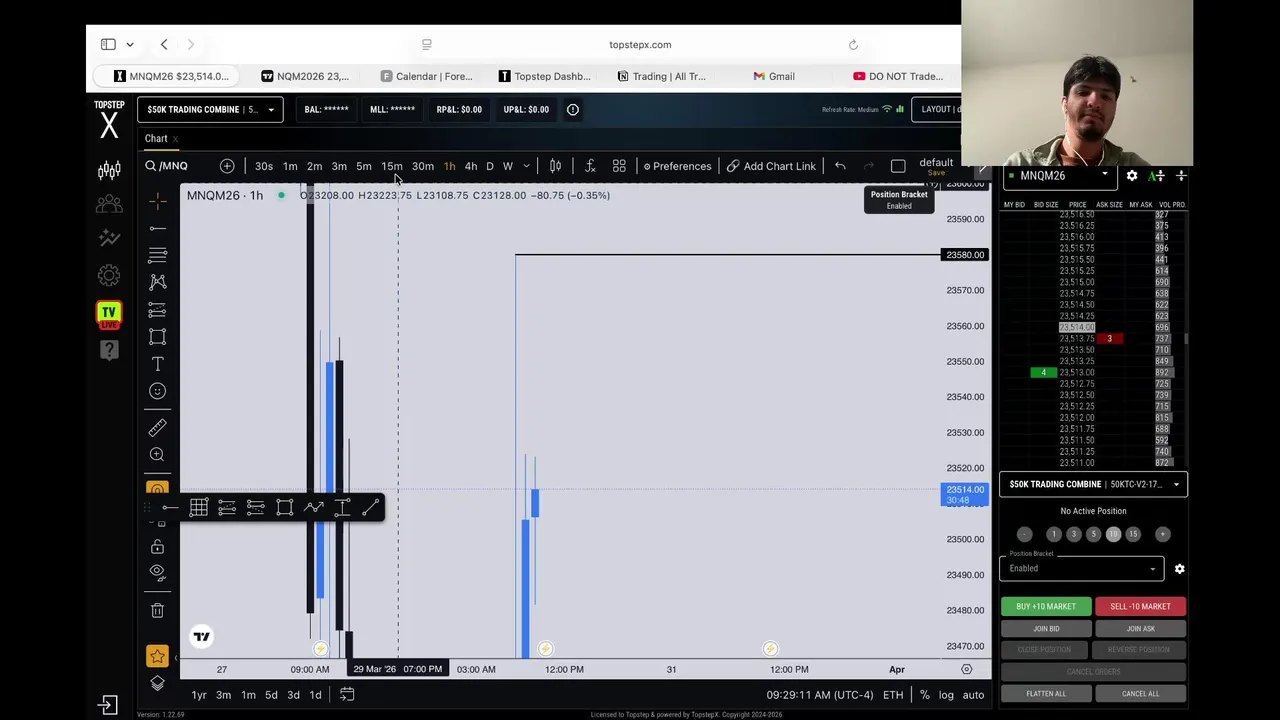Image resolution: width=1280 pixels, height=720 pixels.
Task: Open chart type candles icon in toolbar
Action: 555,166
